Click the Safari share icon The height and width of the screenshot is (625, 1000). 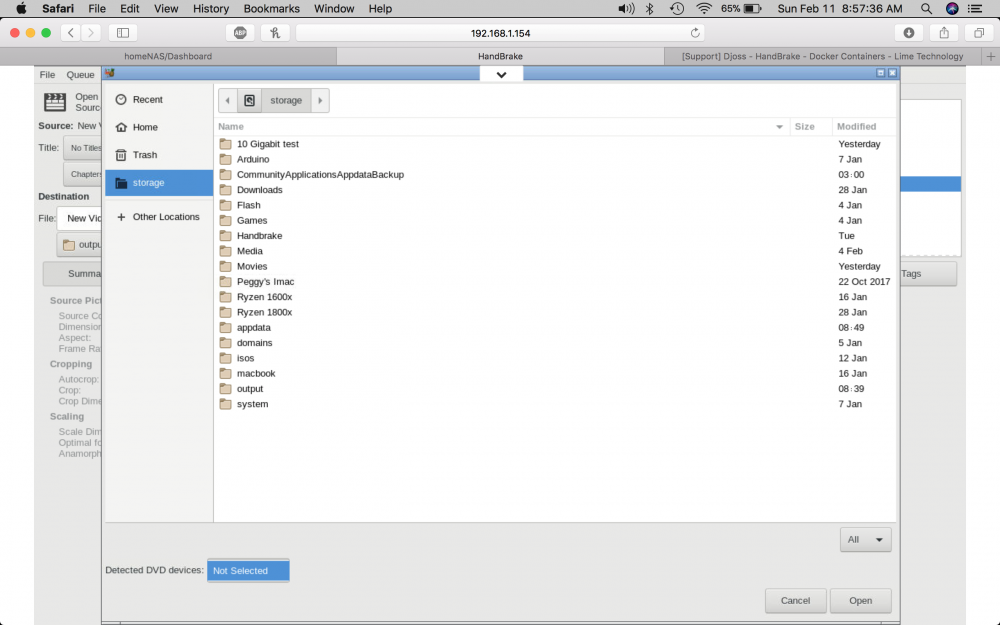(944, 33)
